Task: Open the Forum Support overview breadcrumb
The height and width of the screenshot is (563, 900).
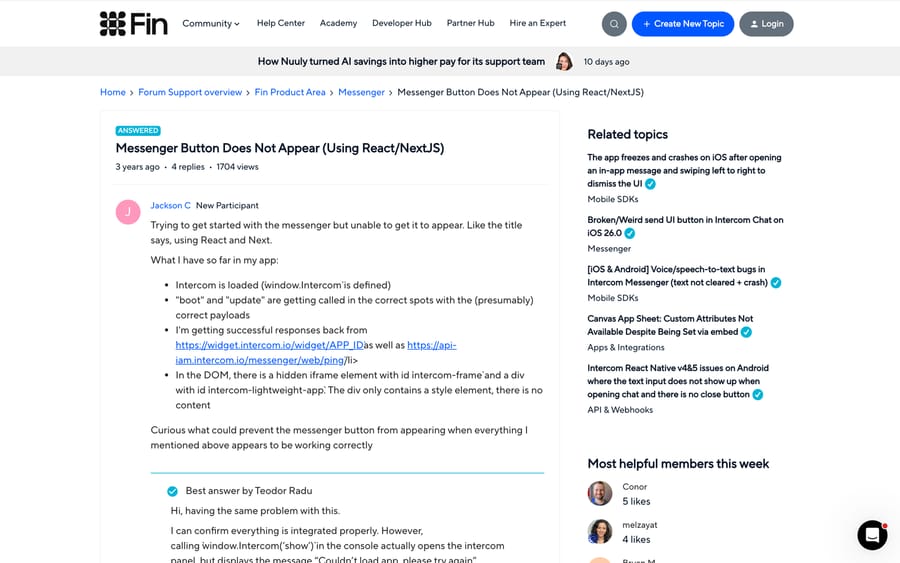Action: [x=190, y=92]
